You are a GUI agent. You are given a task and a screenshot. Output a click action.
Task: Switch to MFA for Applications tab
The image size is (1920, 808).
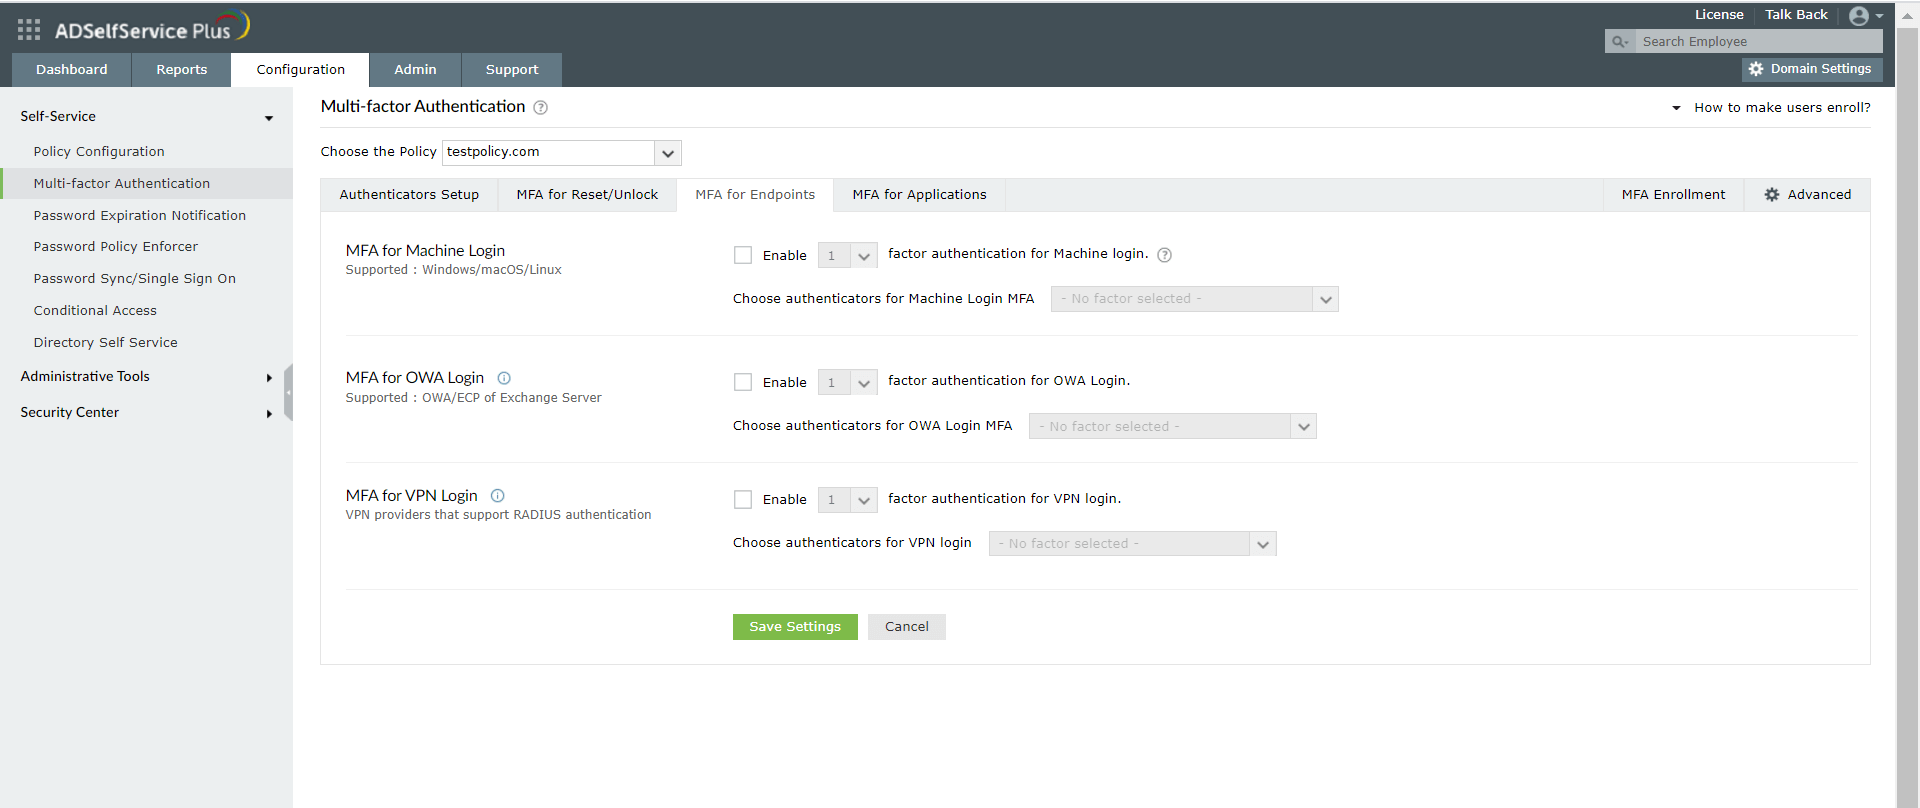pyautogui.click(x=919, y=195)
